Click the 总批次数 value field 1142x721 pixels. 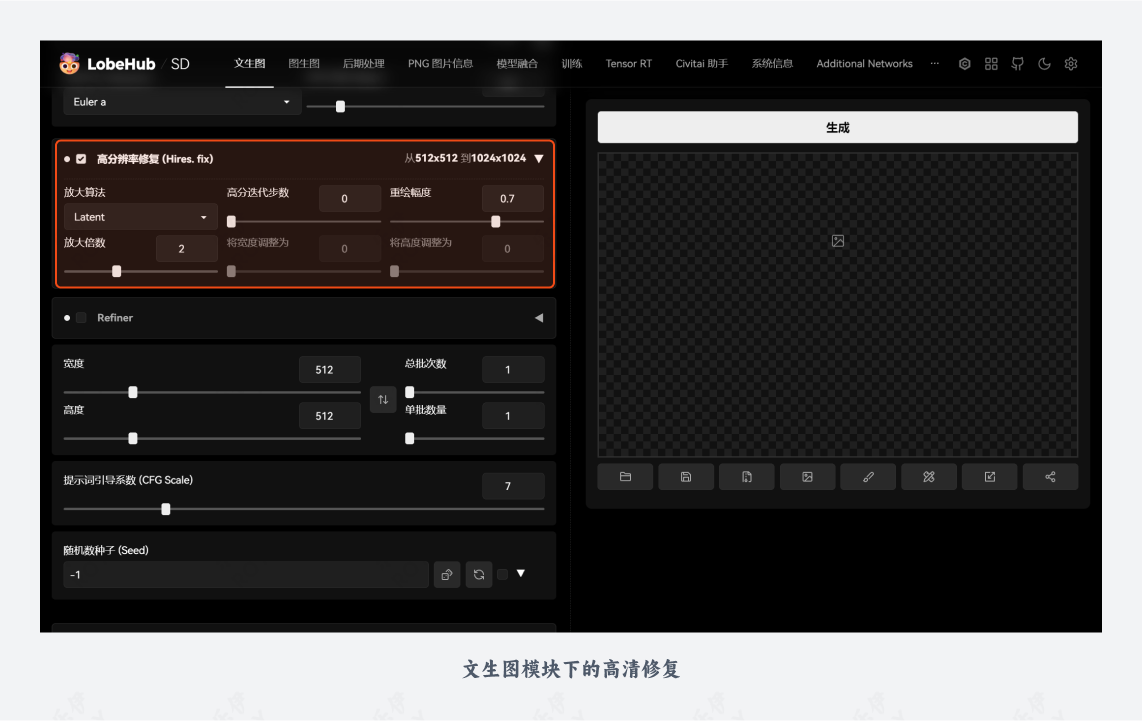513,369
